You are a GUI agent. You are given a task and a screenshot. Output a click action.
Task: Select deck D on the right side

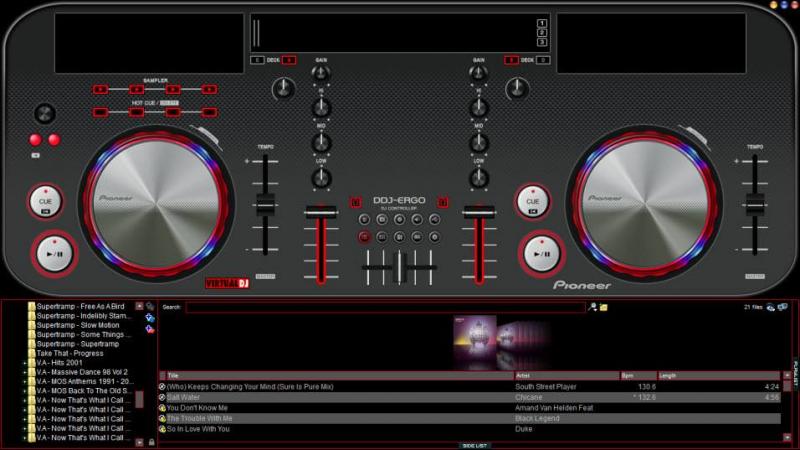tap(543, 60)
